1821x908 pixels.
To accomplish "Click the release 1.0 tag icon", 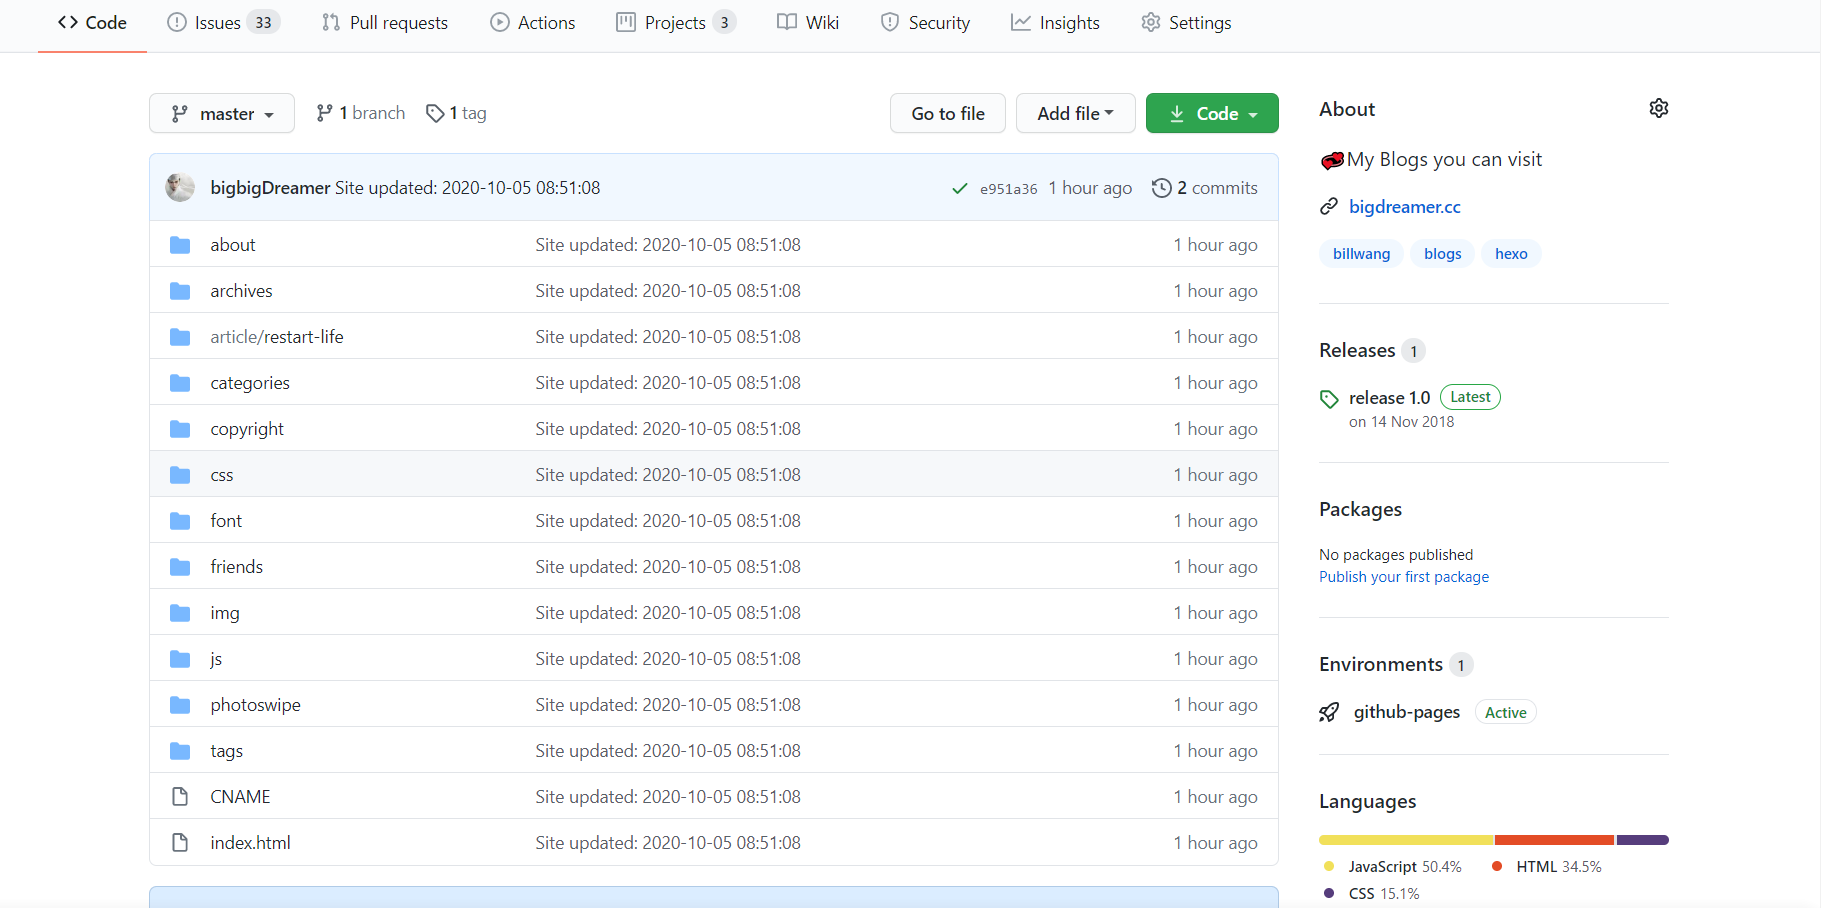I will pos(1329,399).
